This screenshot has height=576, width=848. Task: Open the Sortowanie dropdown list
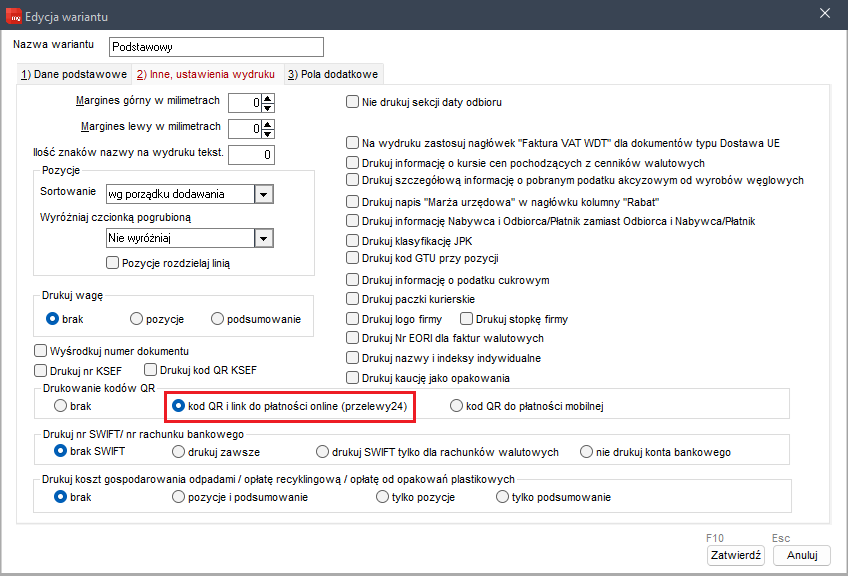pos(264,194)
